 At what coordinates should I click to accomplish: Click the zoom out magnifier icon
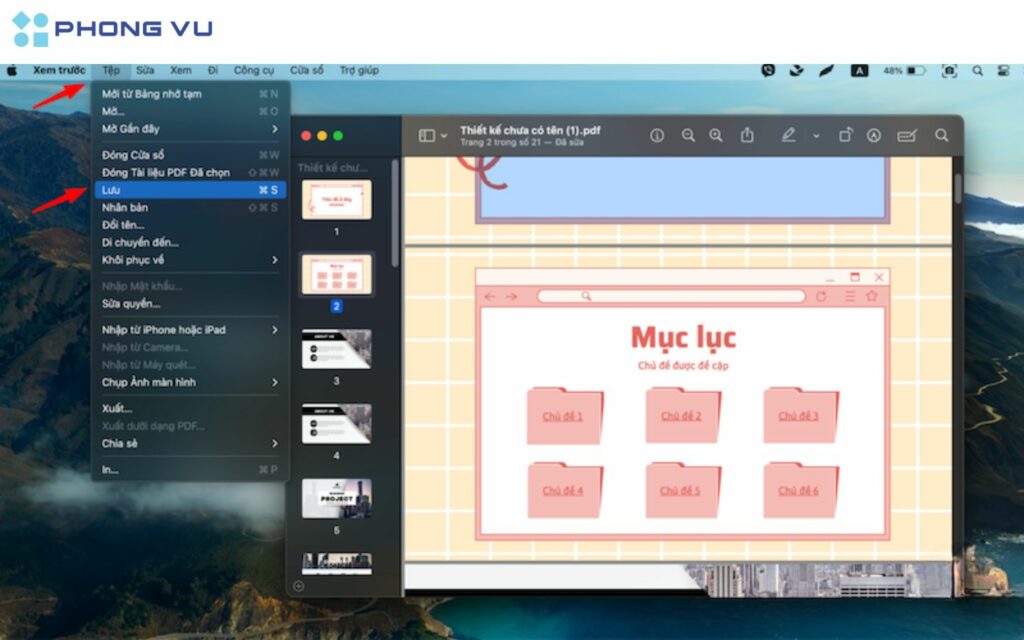[x=688, y=135]
